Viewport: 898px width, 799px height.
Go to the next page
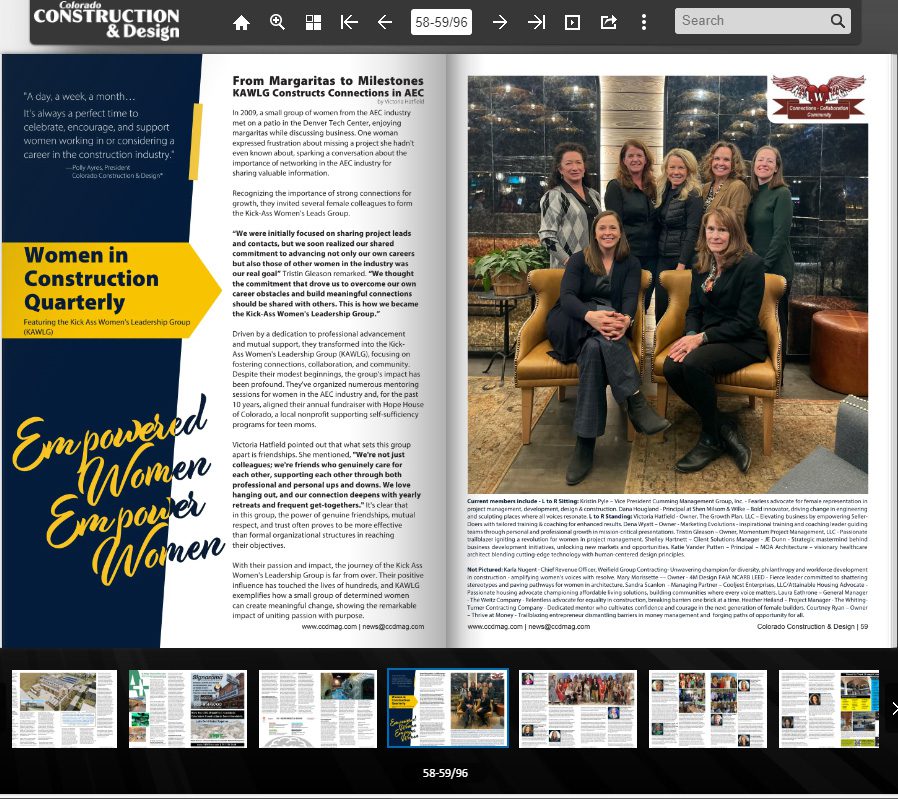pos(500,22)
